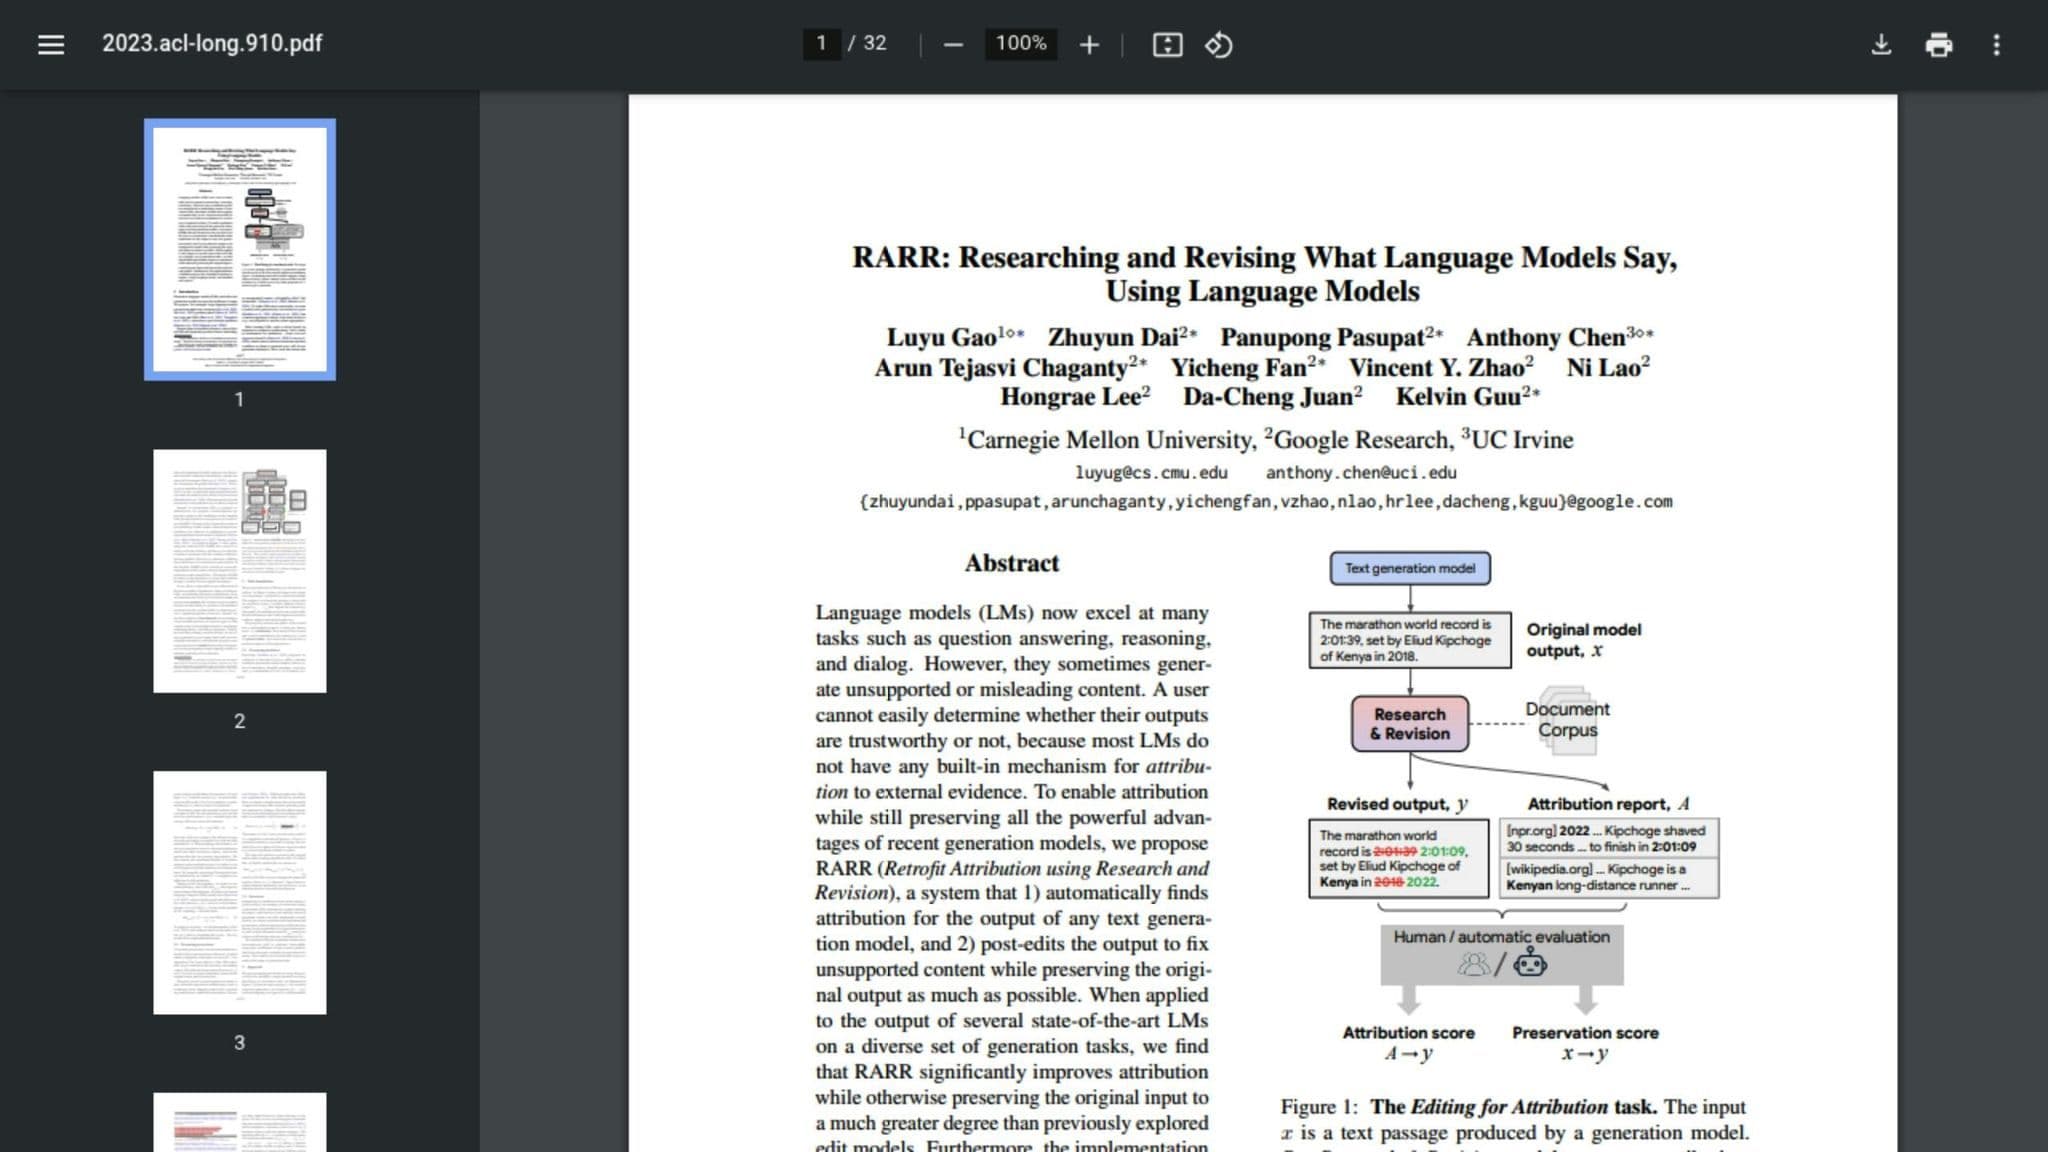The height and width of the screenshot is (1152, 2048).
Task: Click author name 'Panupong Pasupat'
Action: coord(1322,337)
